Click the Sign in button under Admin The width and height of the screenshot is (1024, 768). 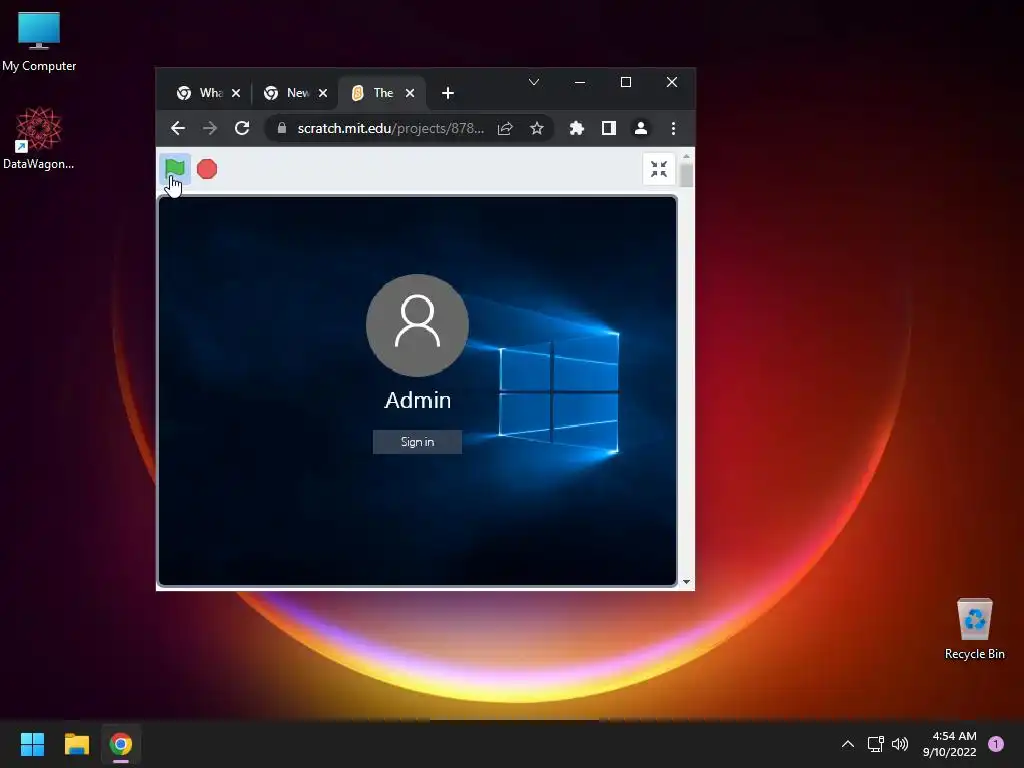click(x=417, y=442)
